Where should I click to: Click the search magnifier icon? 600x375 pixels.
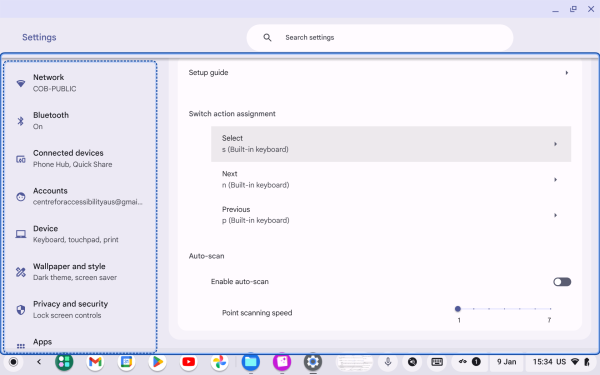(x=267, y=38)
